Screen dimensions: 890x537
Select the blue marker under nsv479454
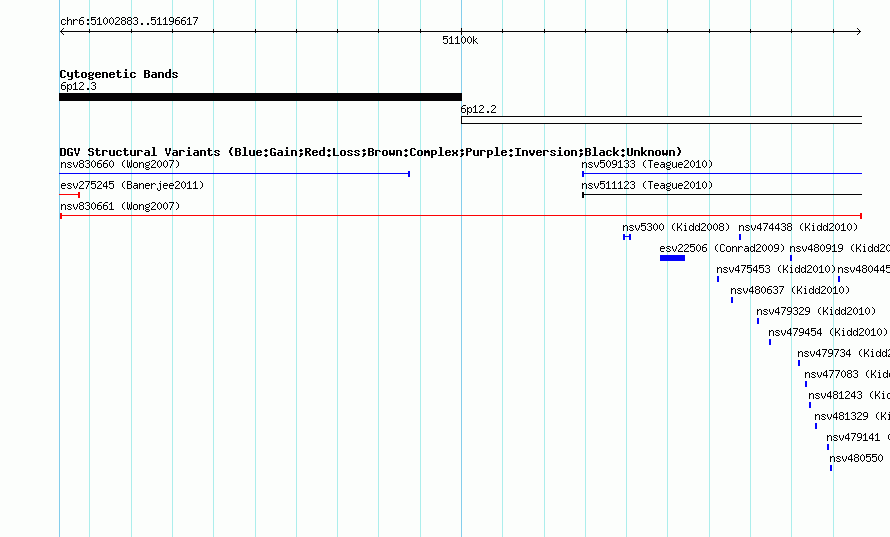click(770, 342)
